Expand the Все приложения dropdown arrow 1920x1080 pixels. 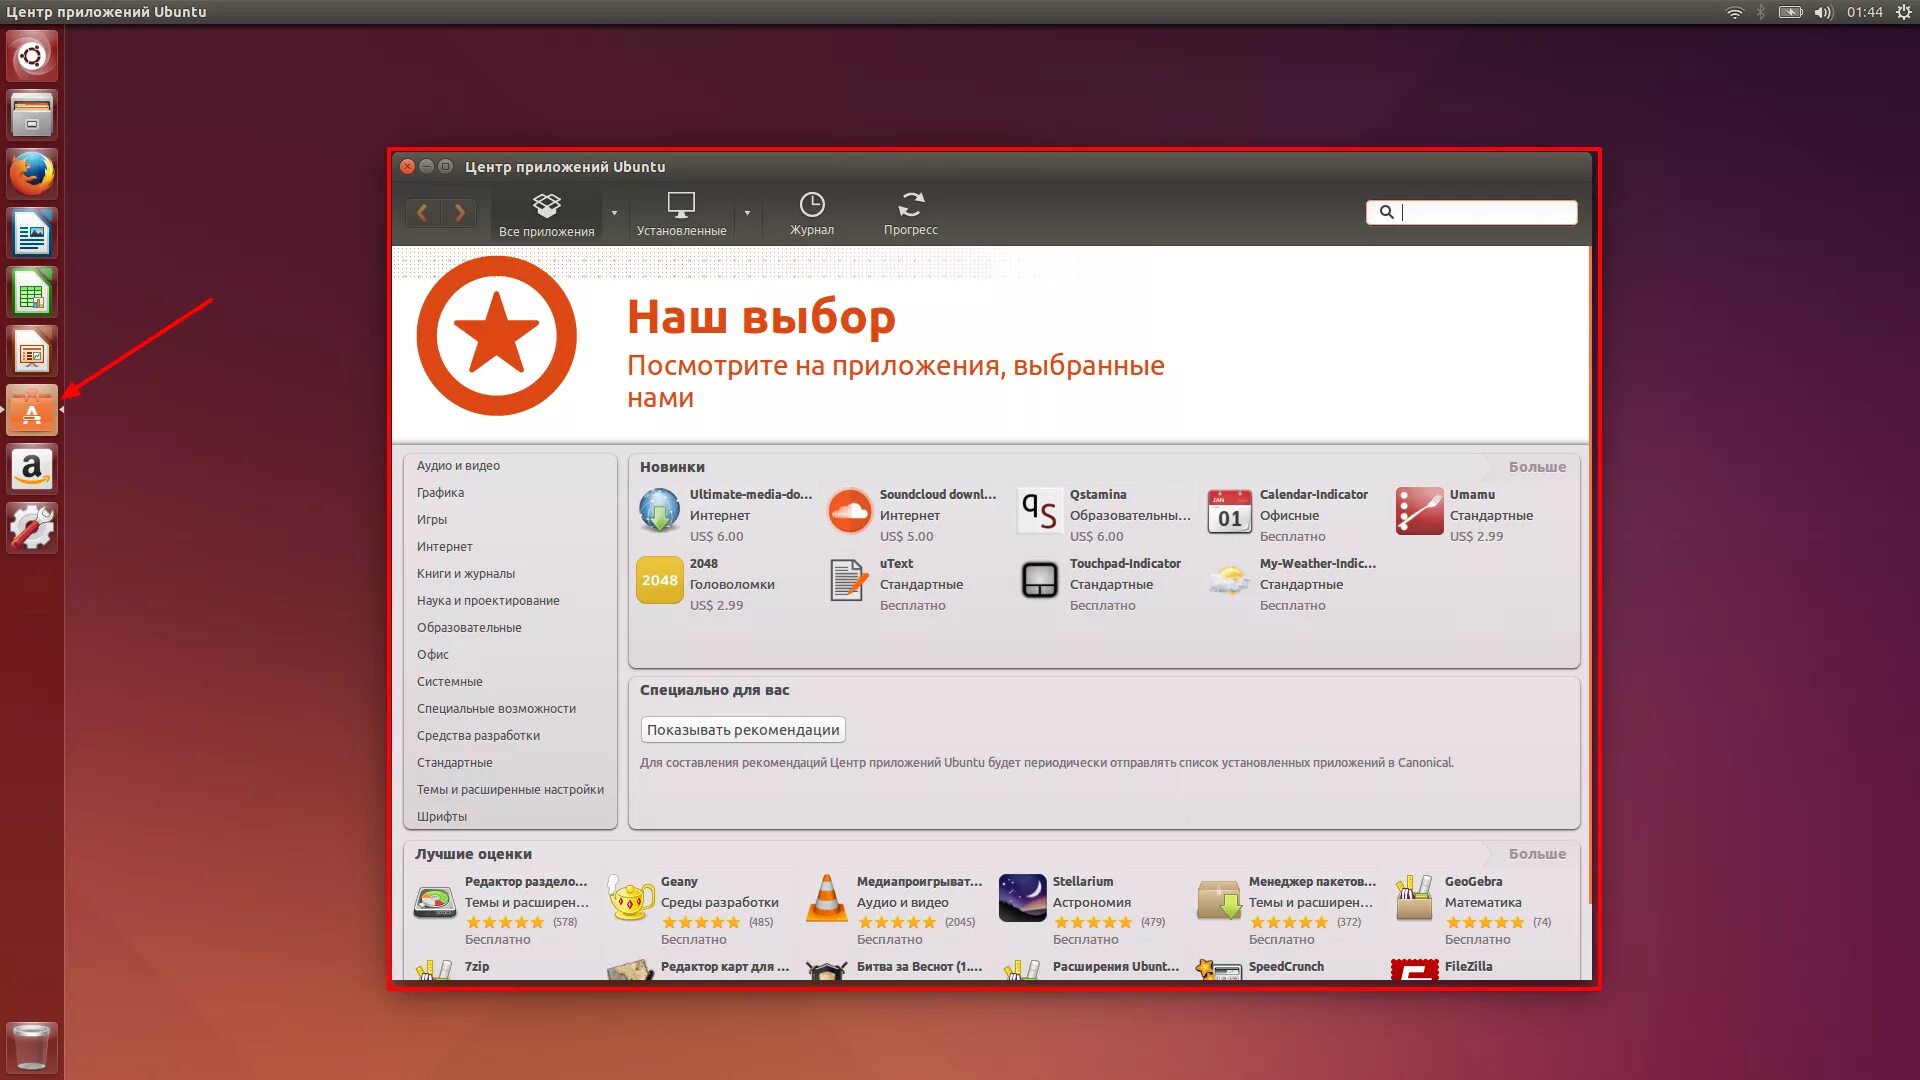(614, 213)
